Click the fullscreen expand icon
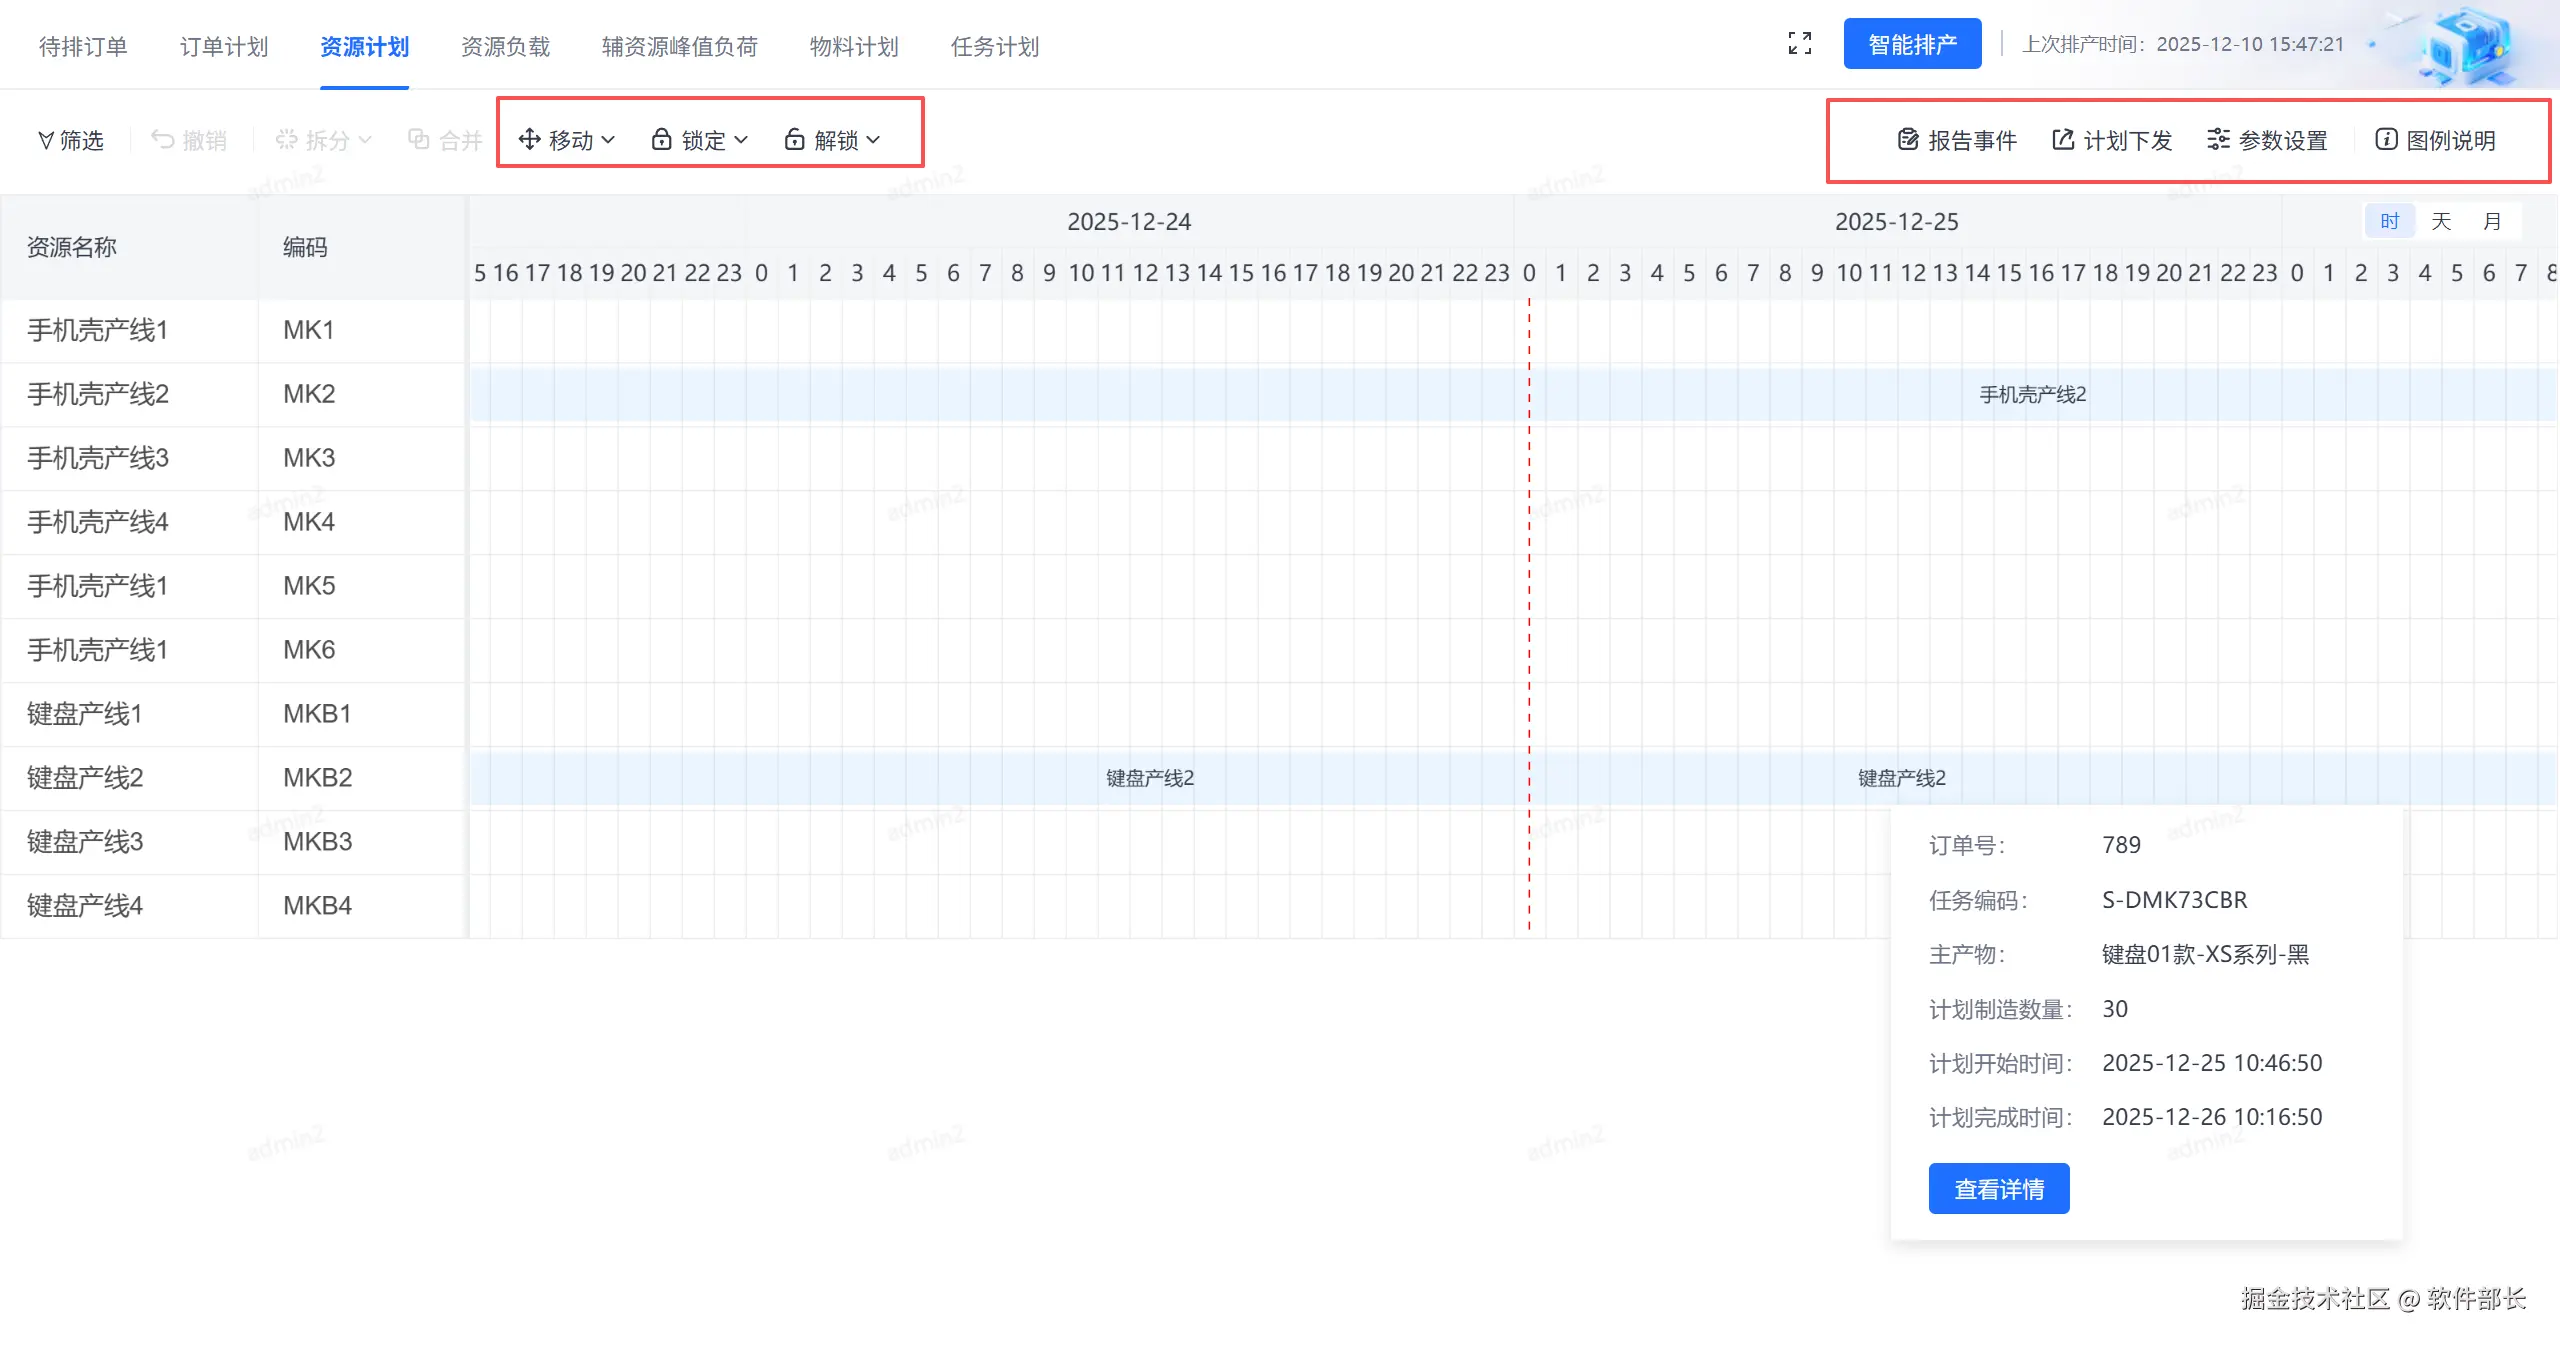The image size is (2560, 1346). click(1799, 43)
